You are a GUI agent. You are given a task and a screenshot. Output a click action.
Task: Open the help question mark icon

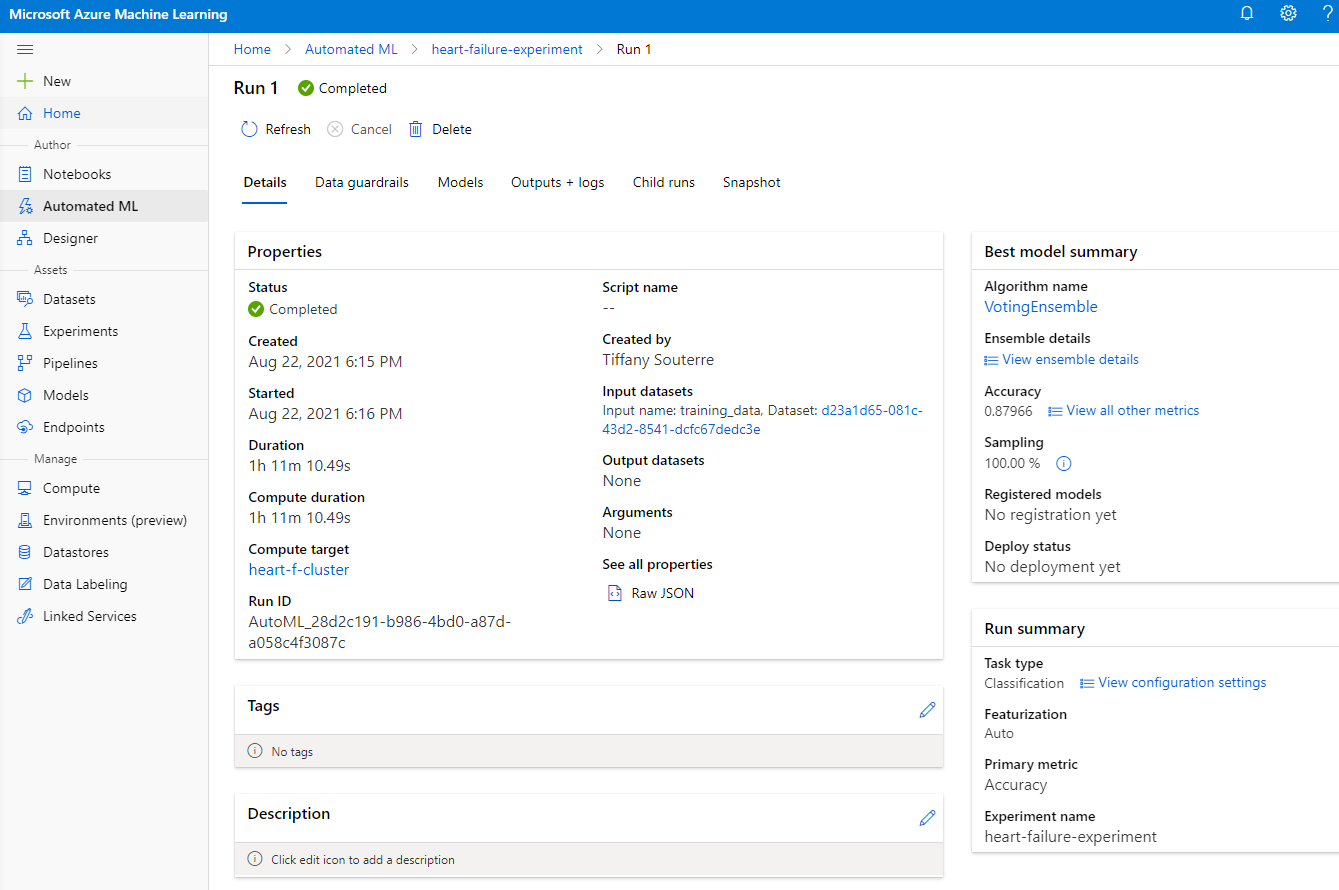[1327, 14]
